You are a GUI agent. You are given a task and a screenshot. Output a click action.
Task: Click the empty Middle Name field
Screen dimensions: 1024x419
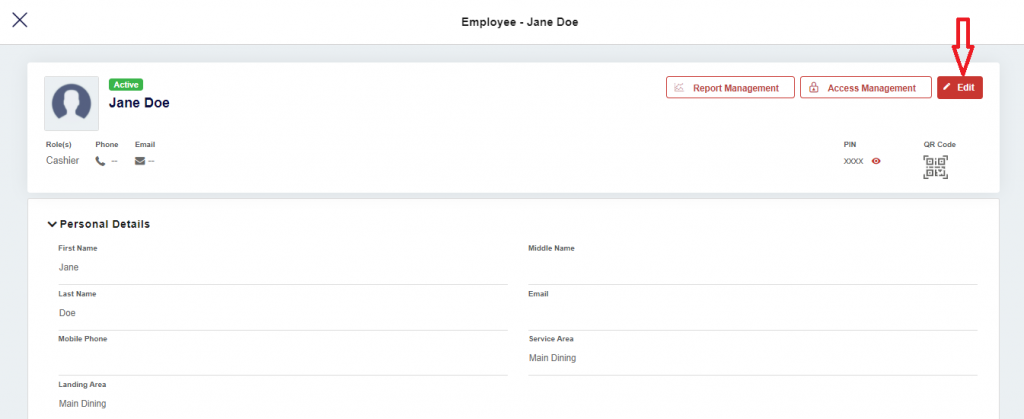point(752,268)
